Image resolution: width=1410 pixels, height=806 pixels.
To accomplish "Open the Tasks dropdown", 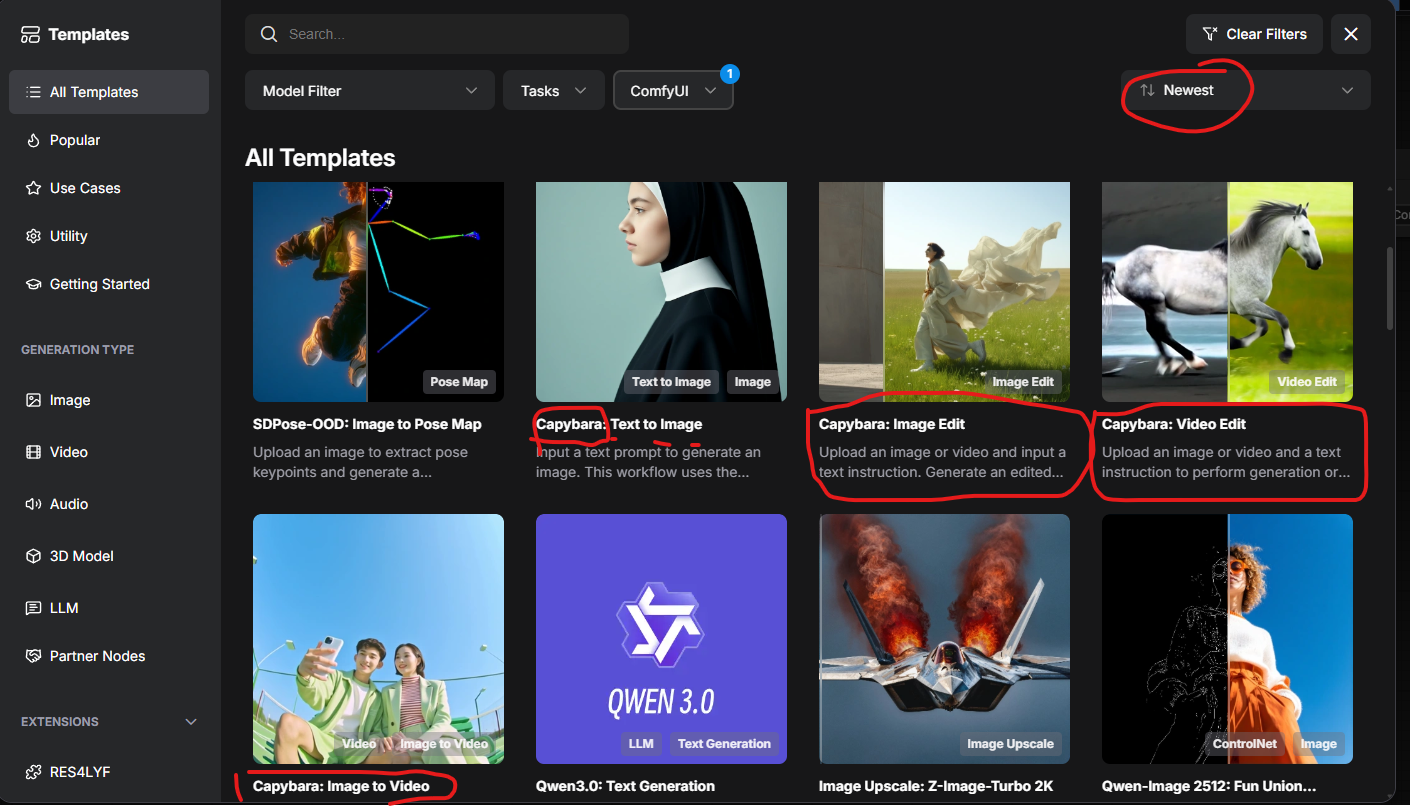I will pyautogui.click(x=554, y=90).
